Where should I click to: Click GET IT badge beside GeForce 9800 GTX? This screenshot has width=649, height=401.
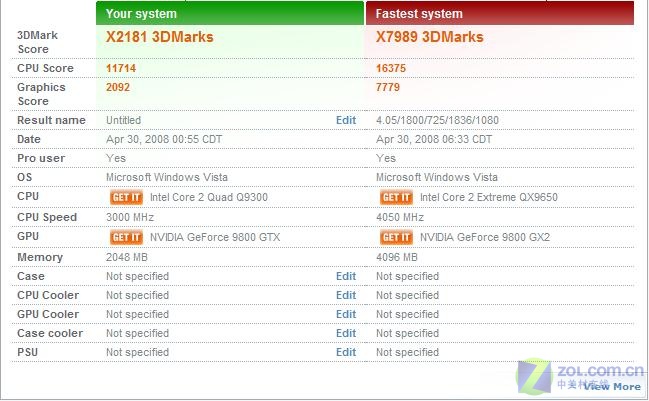point(126,237)
